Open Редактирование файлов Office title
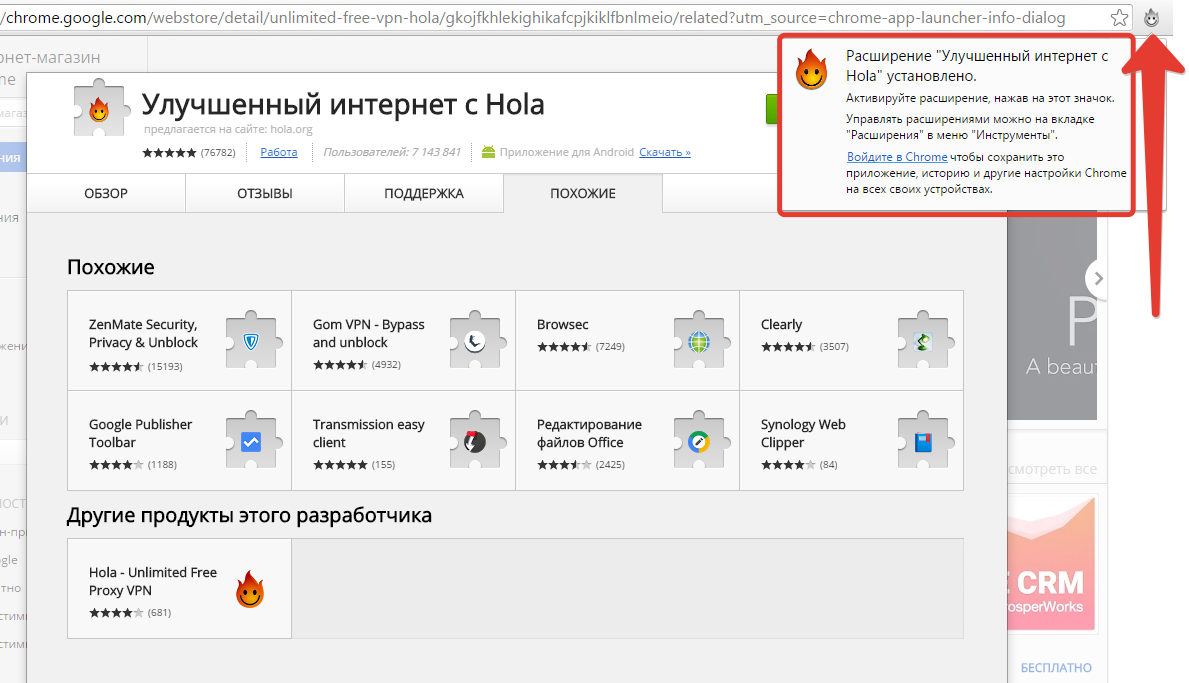The width and height of the screenshot is (1189, 683). [589, 434]
